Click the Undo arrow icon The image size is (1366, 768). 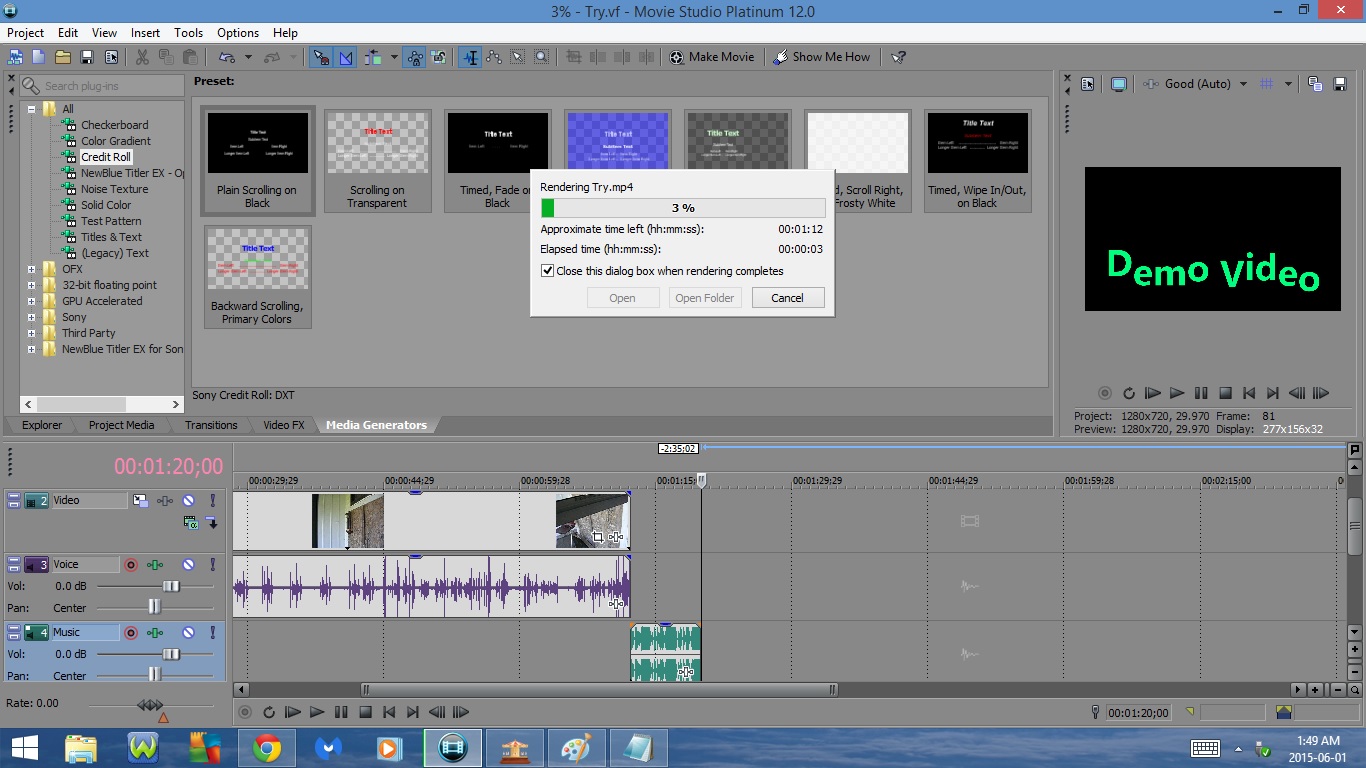click(x=227, y=57)
